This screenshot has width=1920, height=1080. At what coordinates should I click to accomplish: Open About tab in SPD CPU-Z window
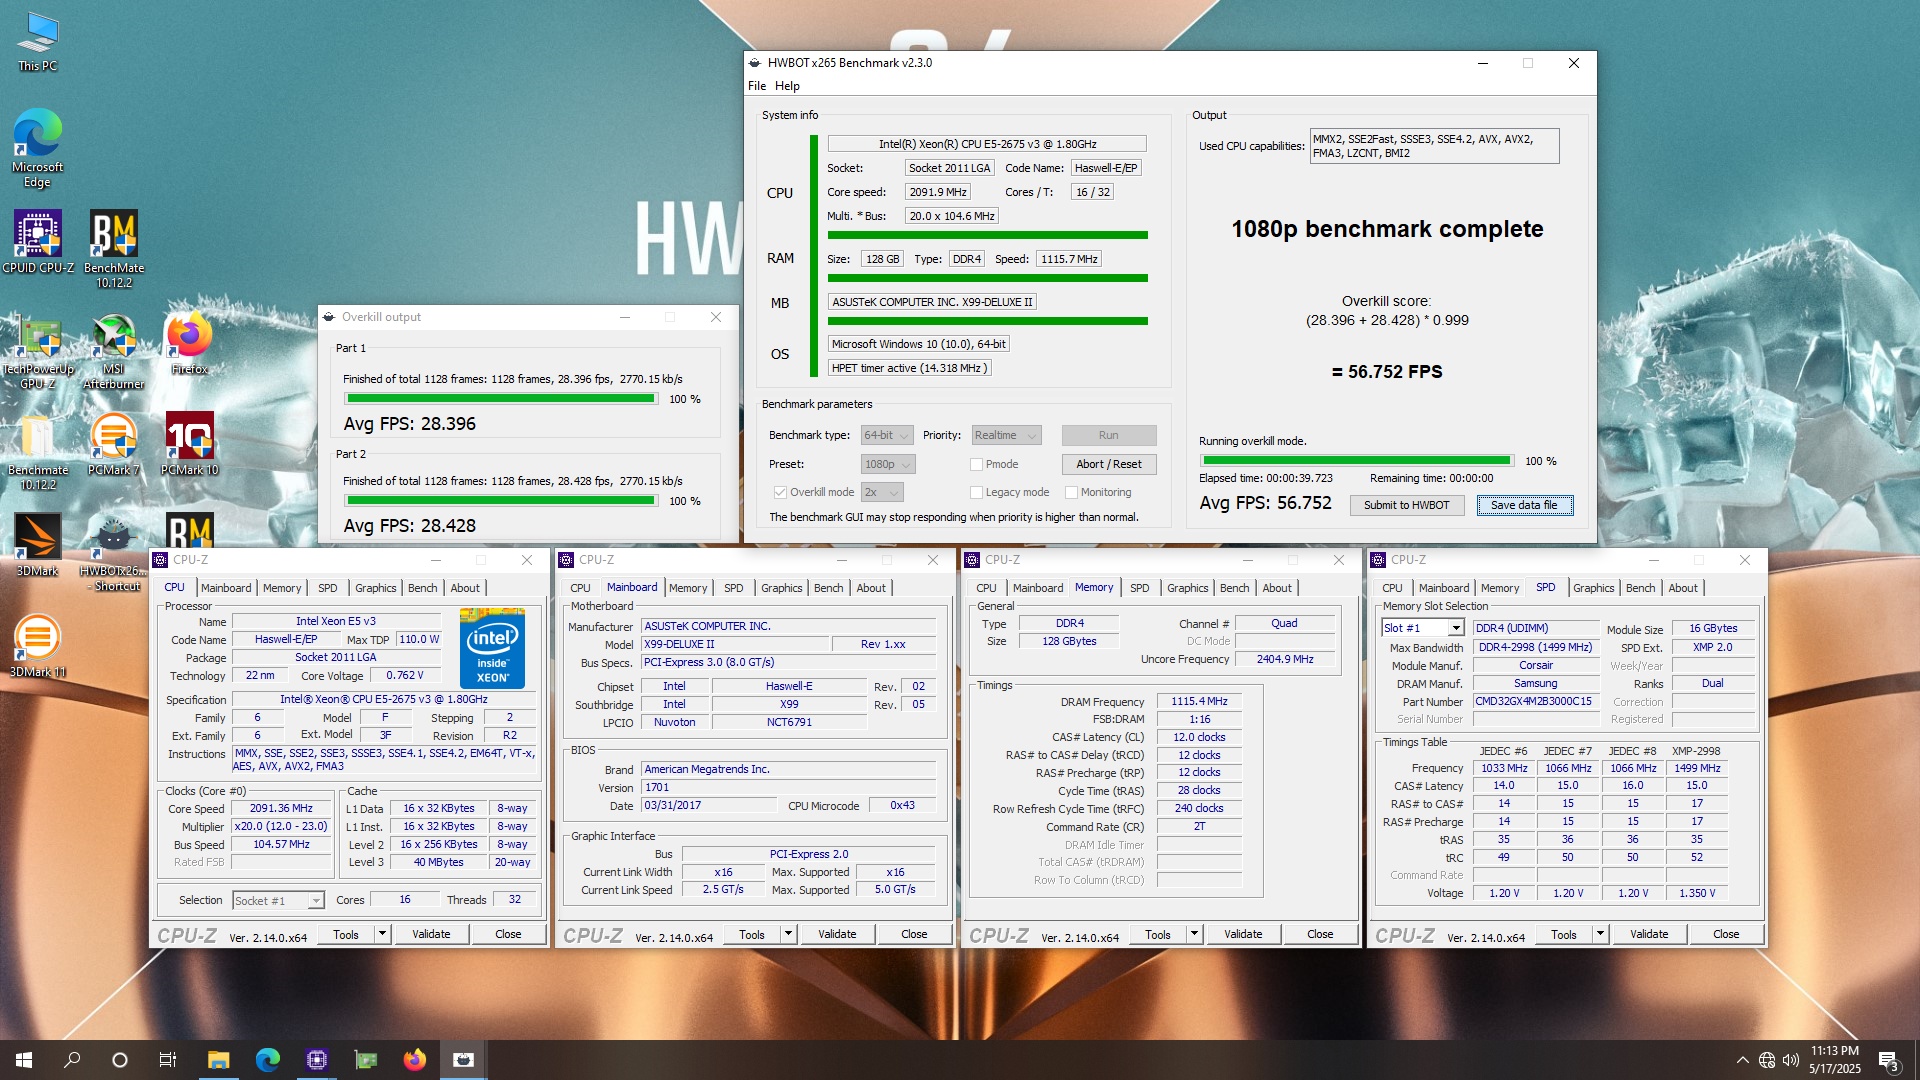(1683, 588)
